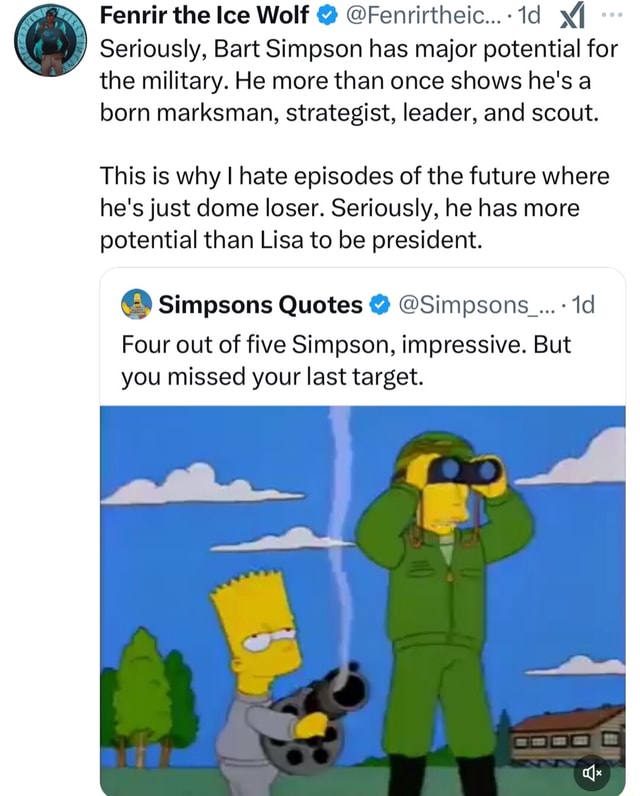Click the Simpsons Quotes verified badge
Image resolution: width=640 pixels, height=796 pixels.
click(380, 304)
